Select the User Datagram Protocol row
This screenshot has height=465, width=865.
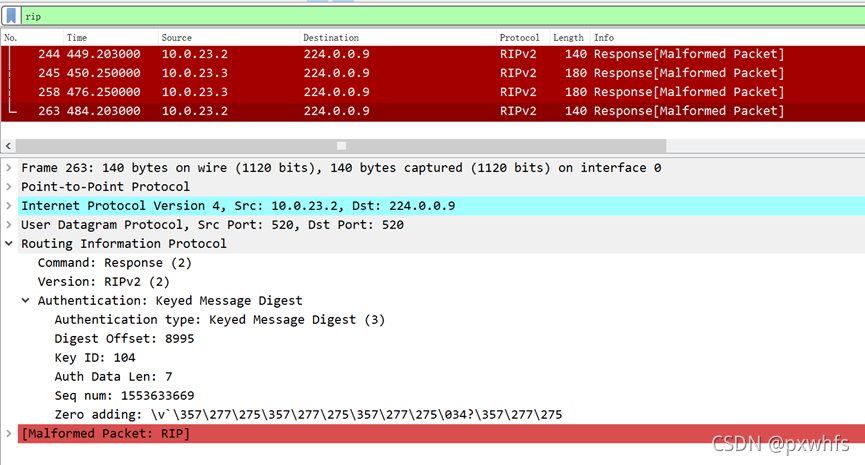point(441,225)
